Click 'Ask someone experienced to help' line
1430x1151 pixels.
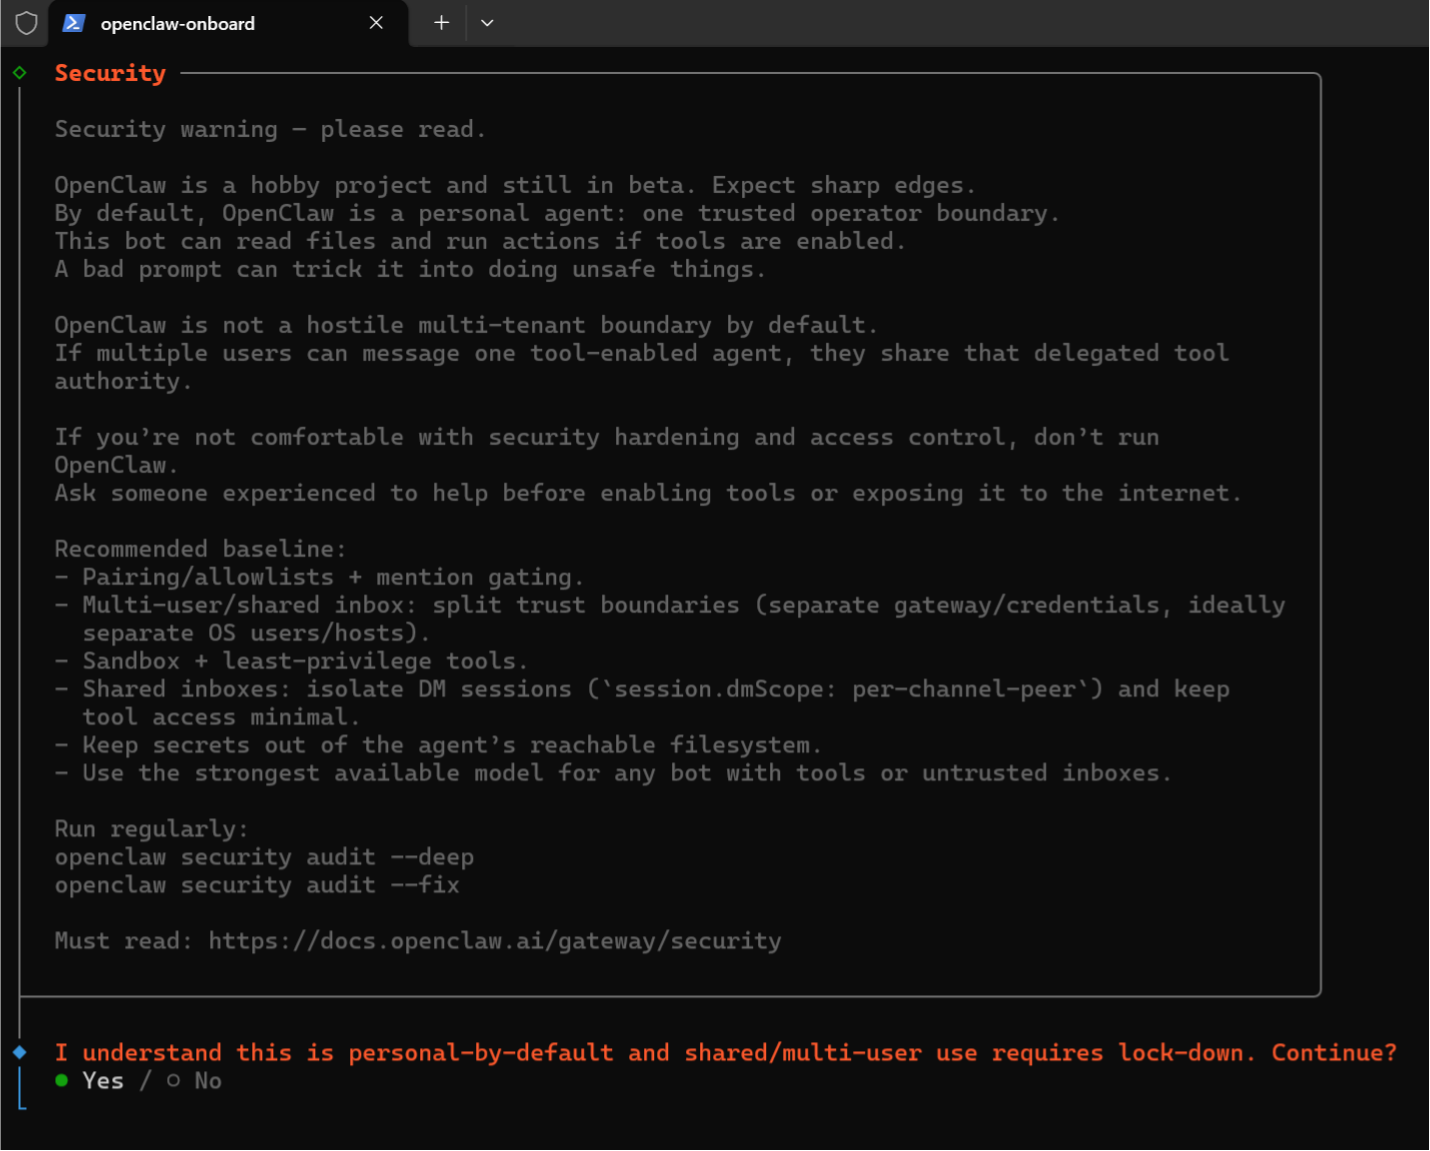[648, 493]
